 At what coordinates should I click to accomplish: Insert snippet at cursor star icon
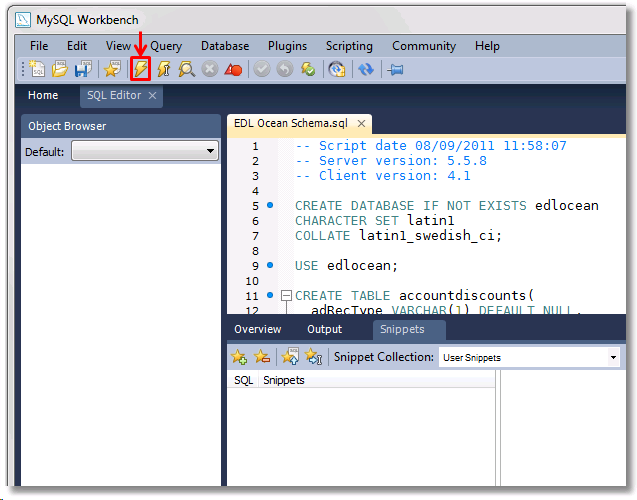[314, 357]
